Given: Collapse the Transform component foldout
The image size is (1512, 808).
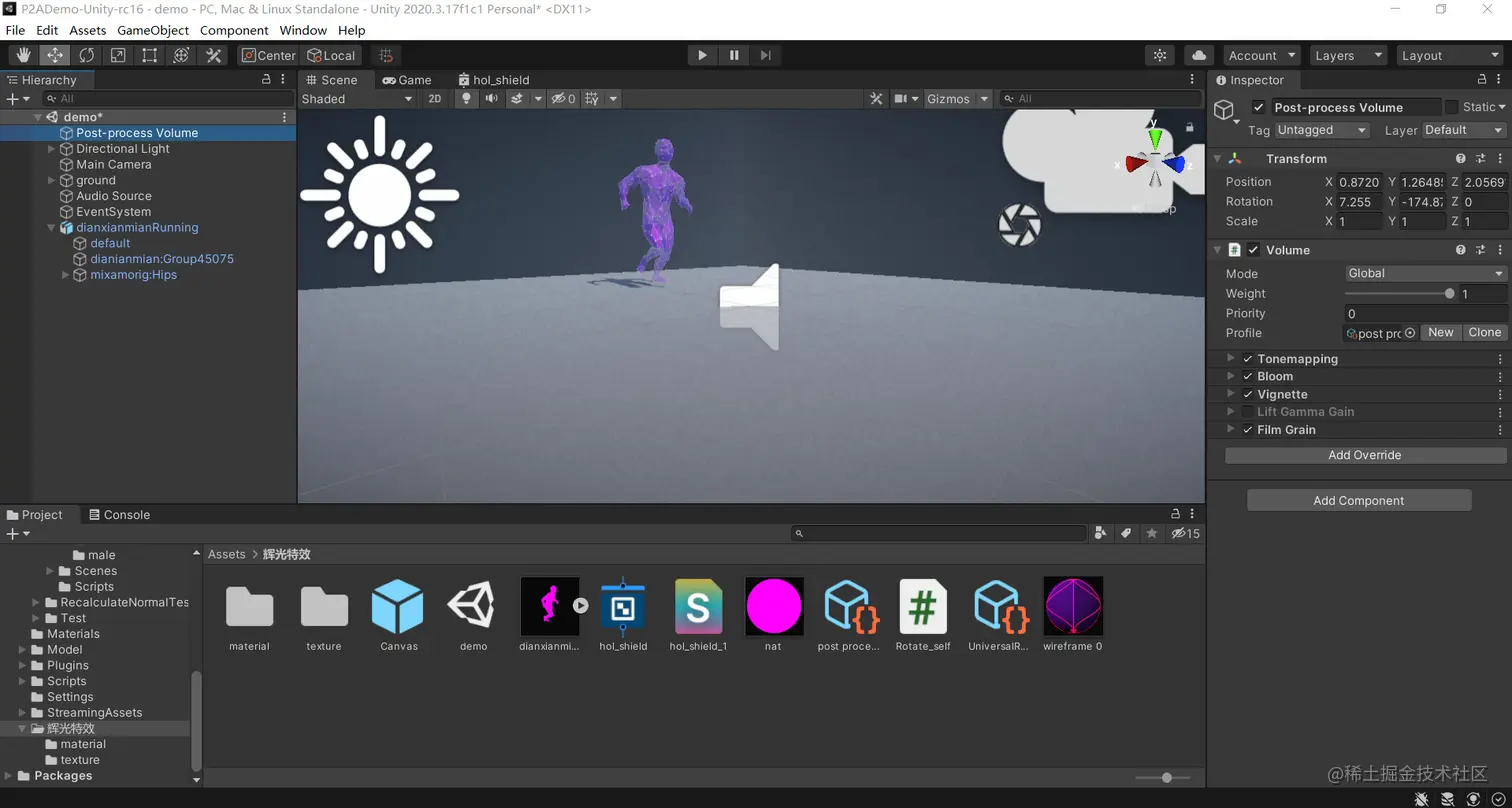Looking at the screenshot, I should pos(1217,159).
